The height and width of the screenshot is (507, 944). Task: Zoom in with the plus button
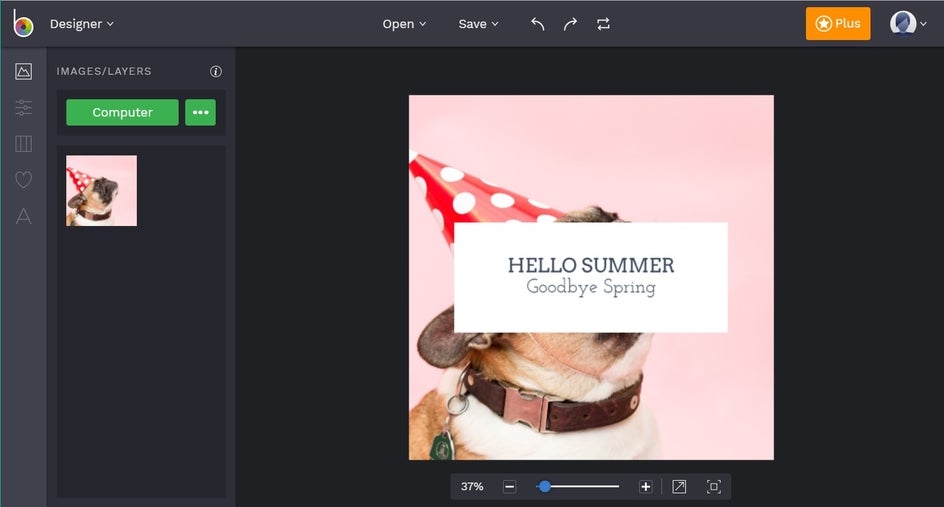tap(645, 487)
